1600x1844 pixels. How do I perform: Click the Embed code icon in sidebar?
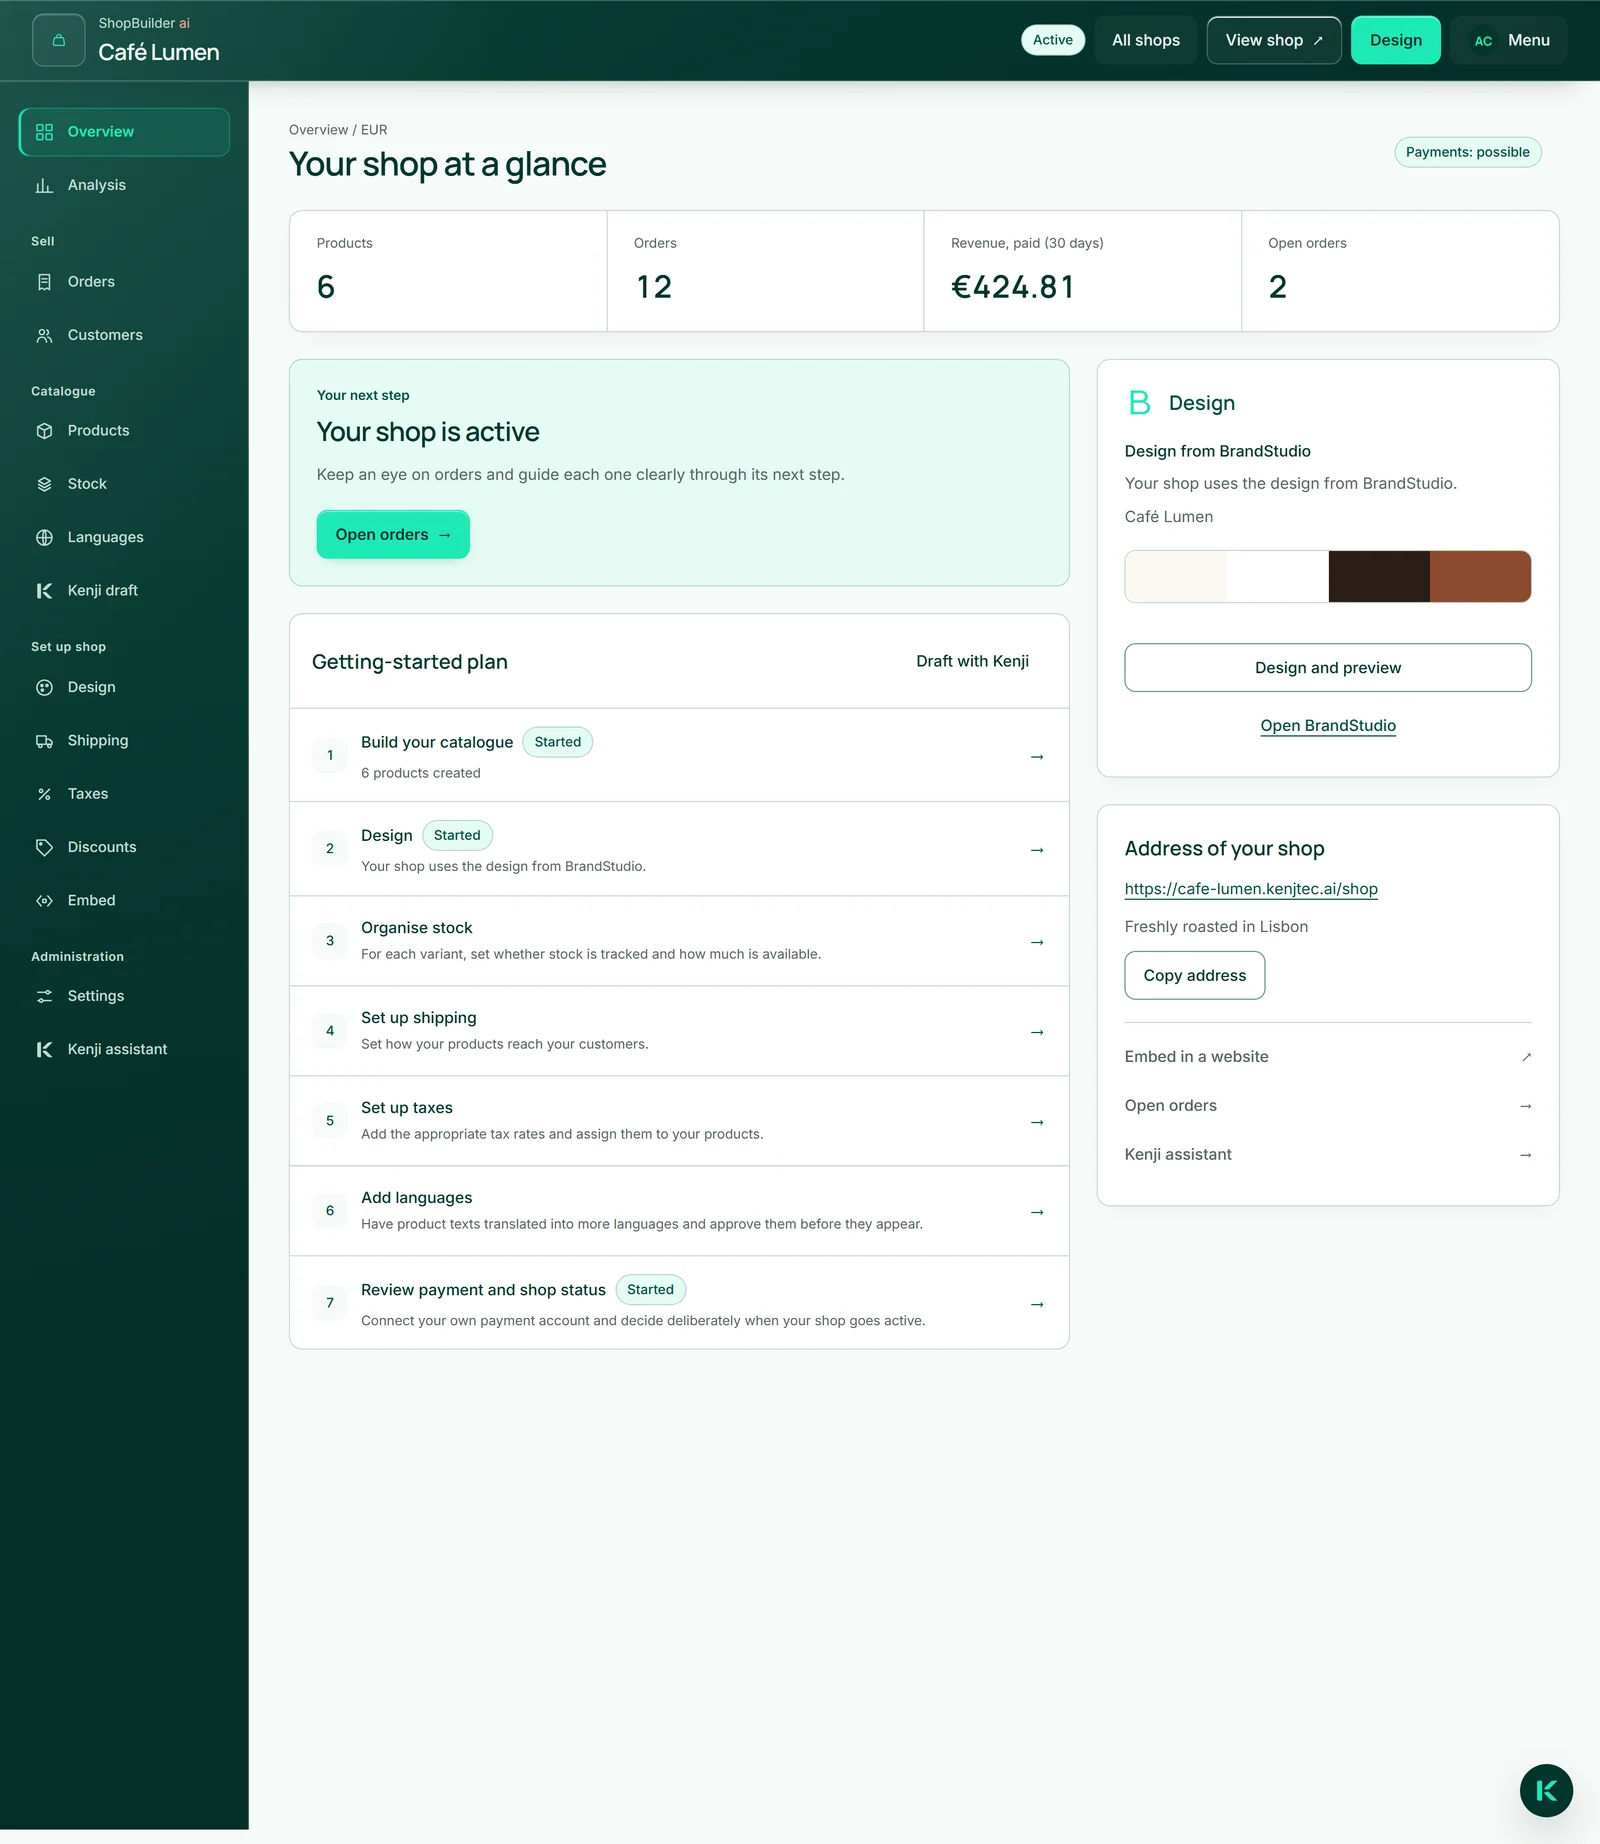pos(44,900)
